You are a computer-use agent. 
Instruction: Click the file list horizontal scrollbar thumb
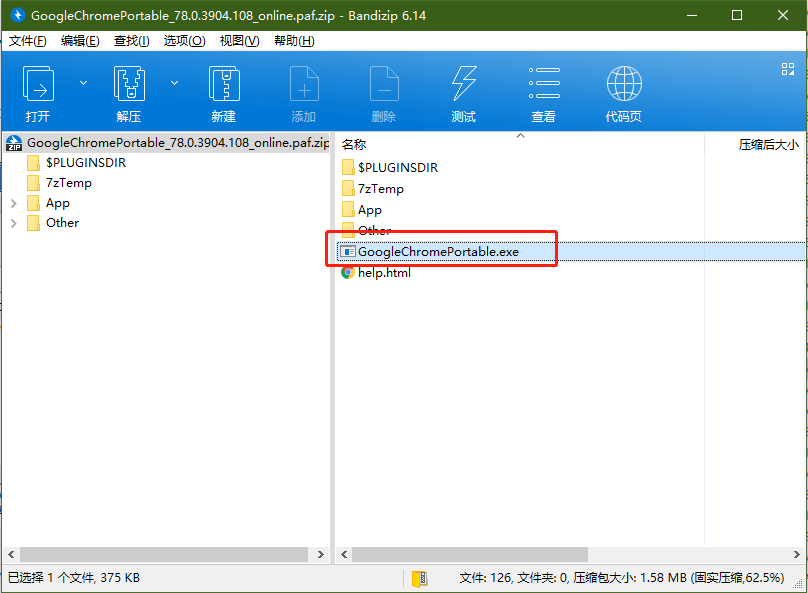pyautogui.click(x=470, y=554)
